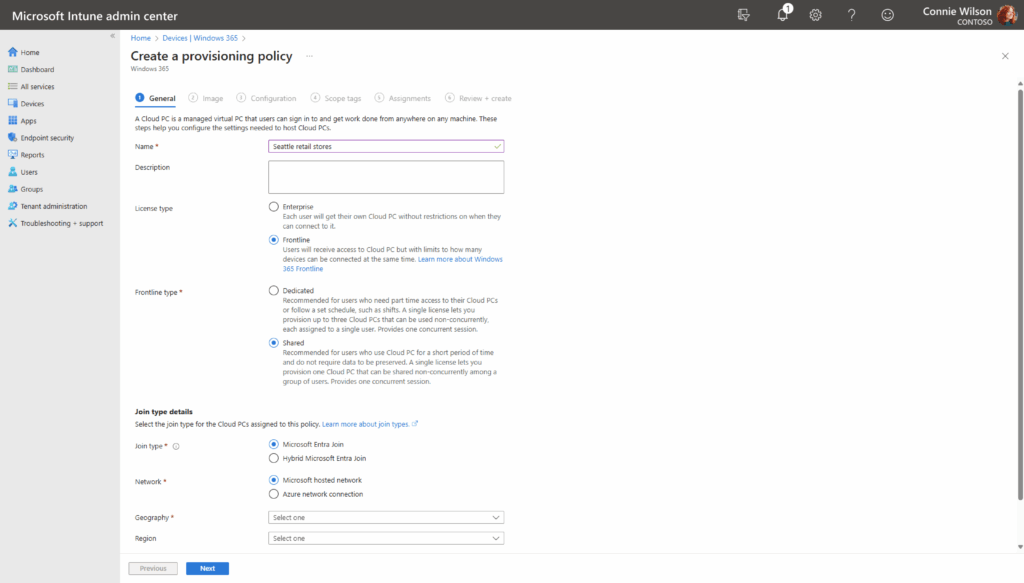The height and width of the screenshot is (583, 1024).
Task: Open the Apps sidebar icon
Action: coord(12,121)
